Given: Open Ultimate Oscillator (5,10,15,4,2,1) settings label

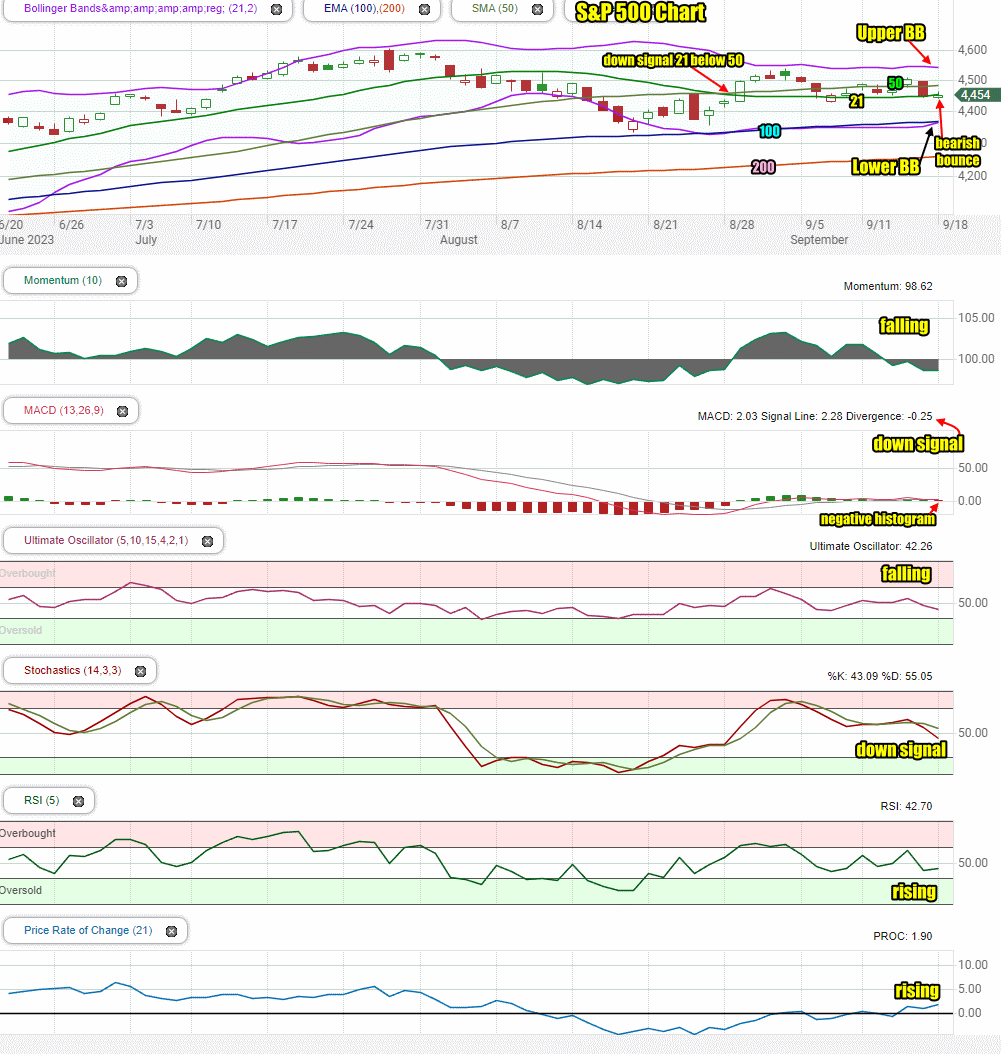Looking at the screenshot, I should pos(106,540).
